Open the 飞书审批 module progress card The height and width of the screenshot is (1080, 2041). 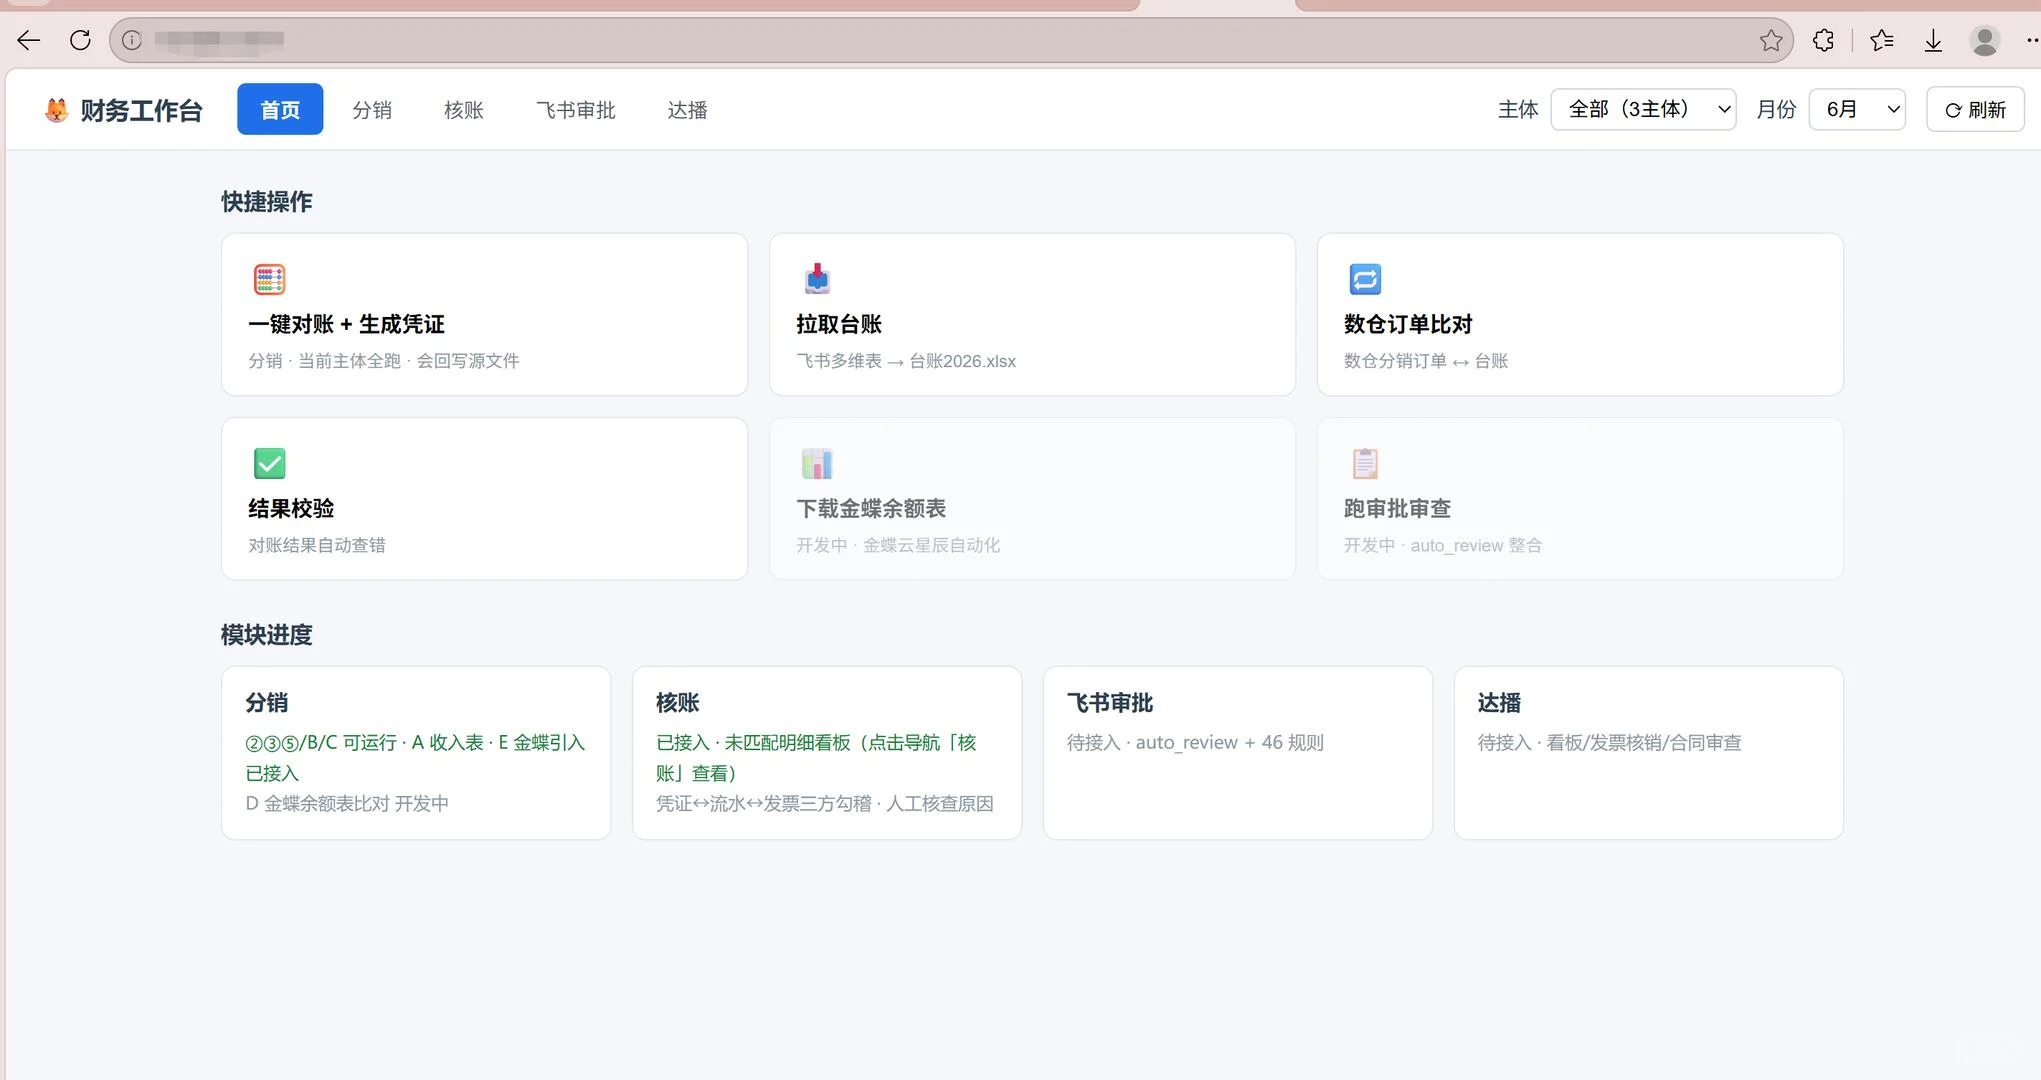1238,753
